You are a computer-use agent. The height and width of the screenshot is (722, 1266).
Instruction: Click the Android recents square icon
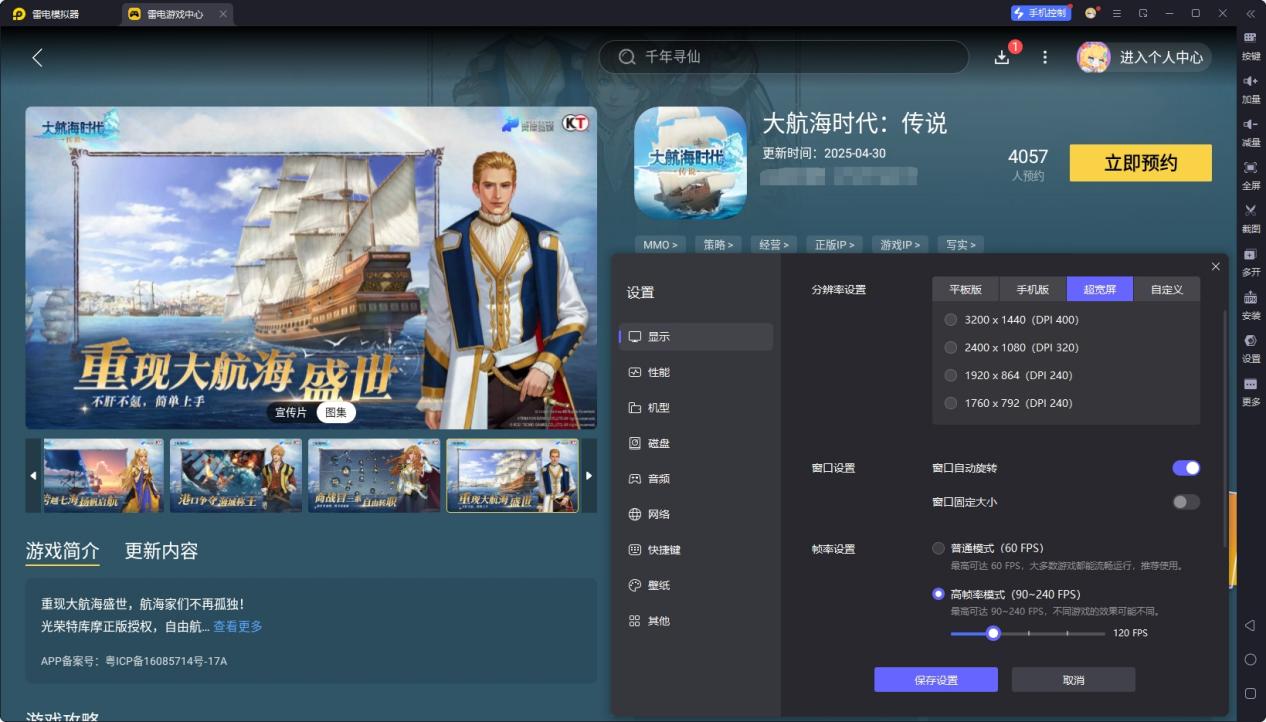1250,693
